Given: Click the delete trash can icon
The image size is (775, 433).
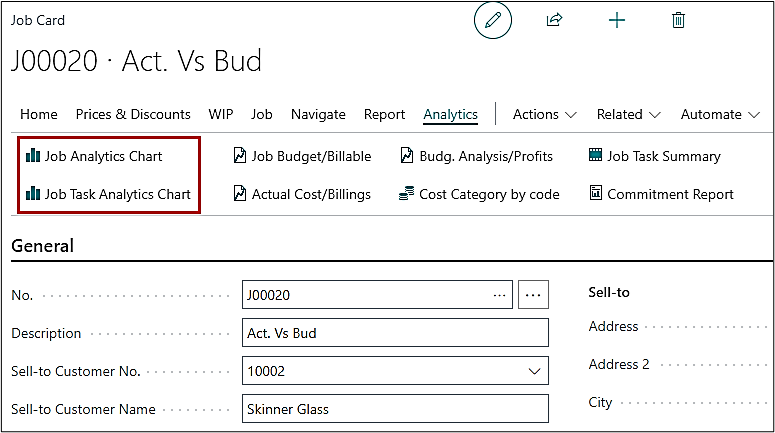Looking at the screenshot, I should (679, 20).
